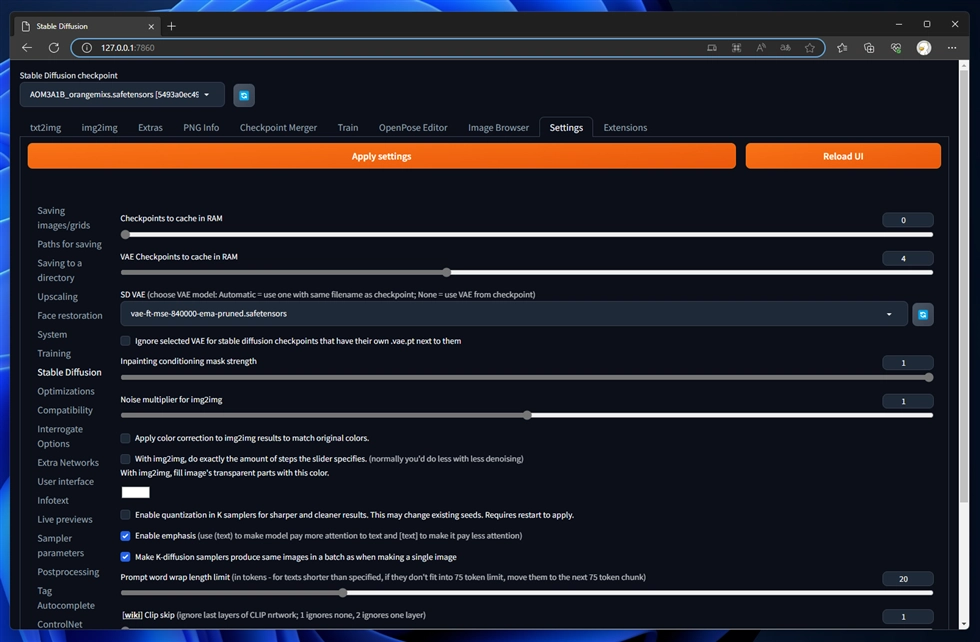Check img2img exact steps option
This screenshot has height=642, width=980.
coord(126,459)
